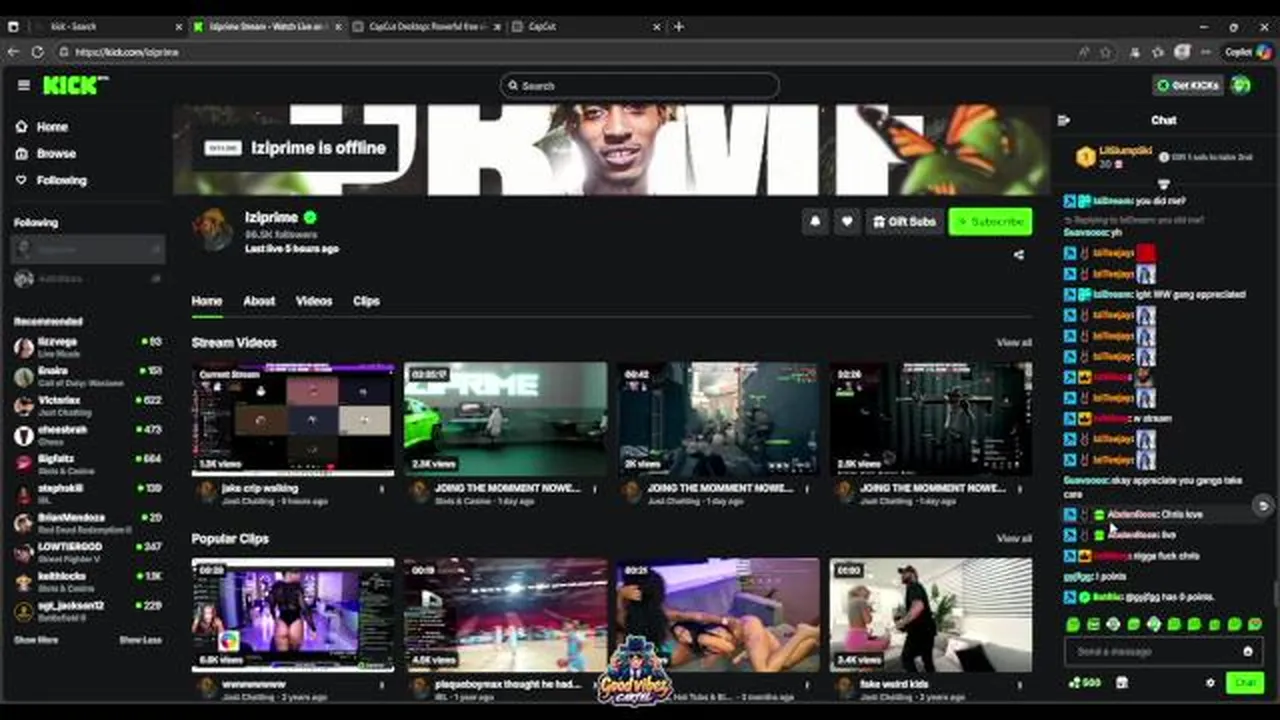Close the Iziprime Stream browser tab
This screenshot has height=720, width=1280.
(x=337, y=27)
